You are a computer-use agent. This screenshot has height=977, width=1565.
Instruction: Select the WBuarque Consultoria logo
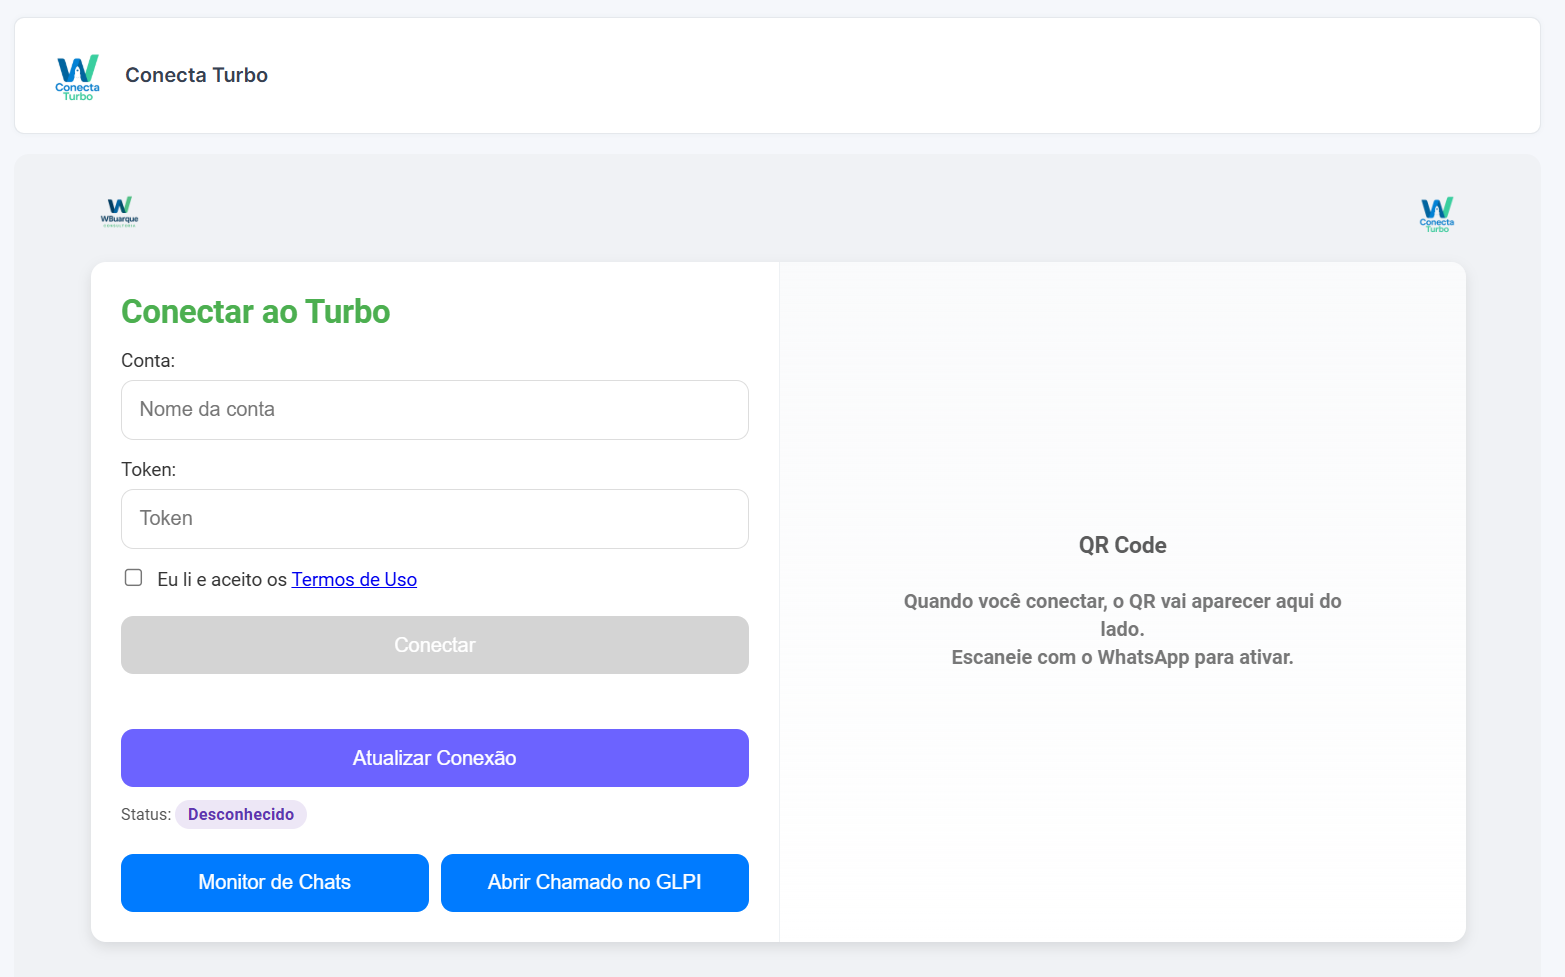point(119,212)
